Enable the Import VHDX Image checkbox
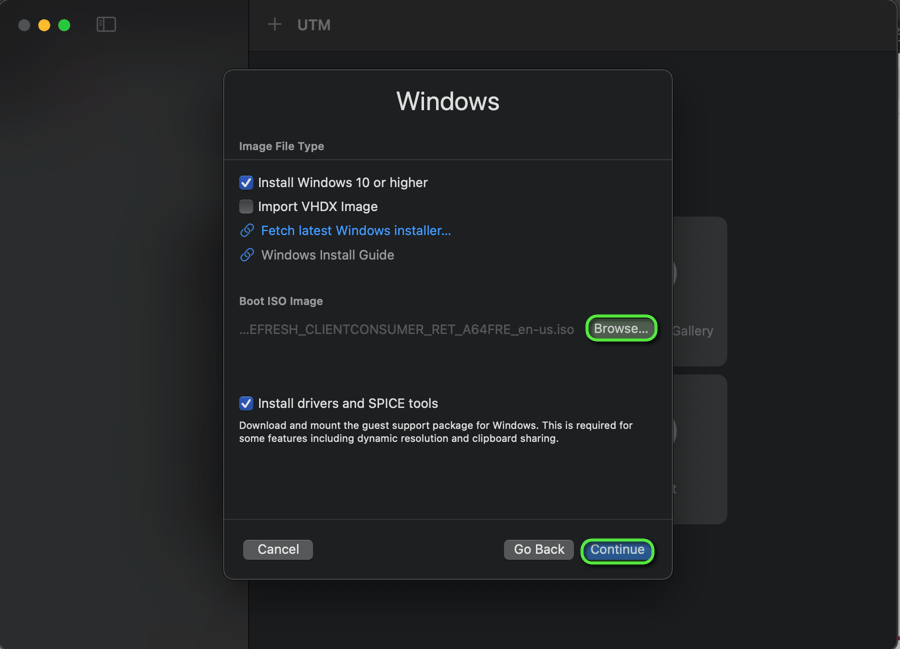The height and width of the screenshot is (649, 900). 246,207
